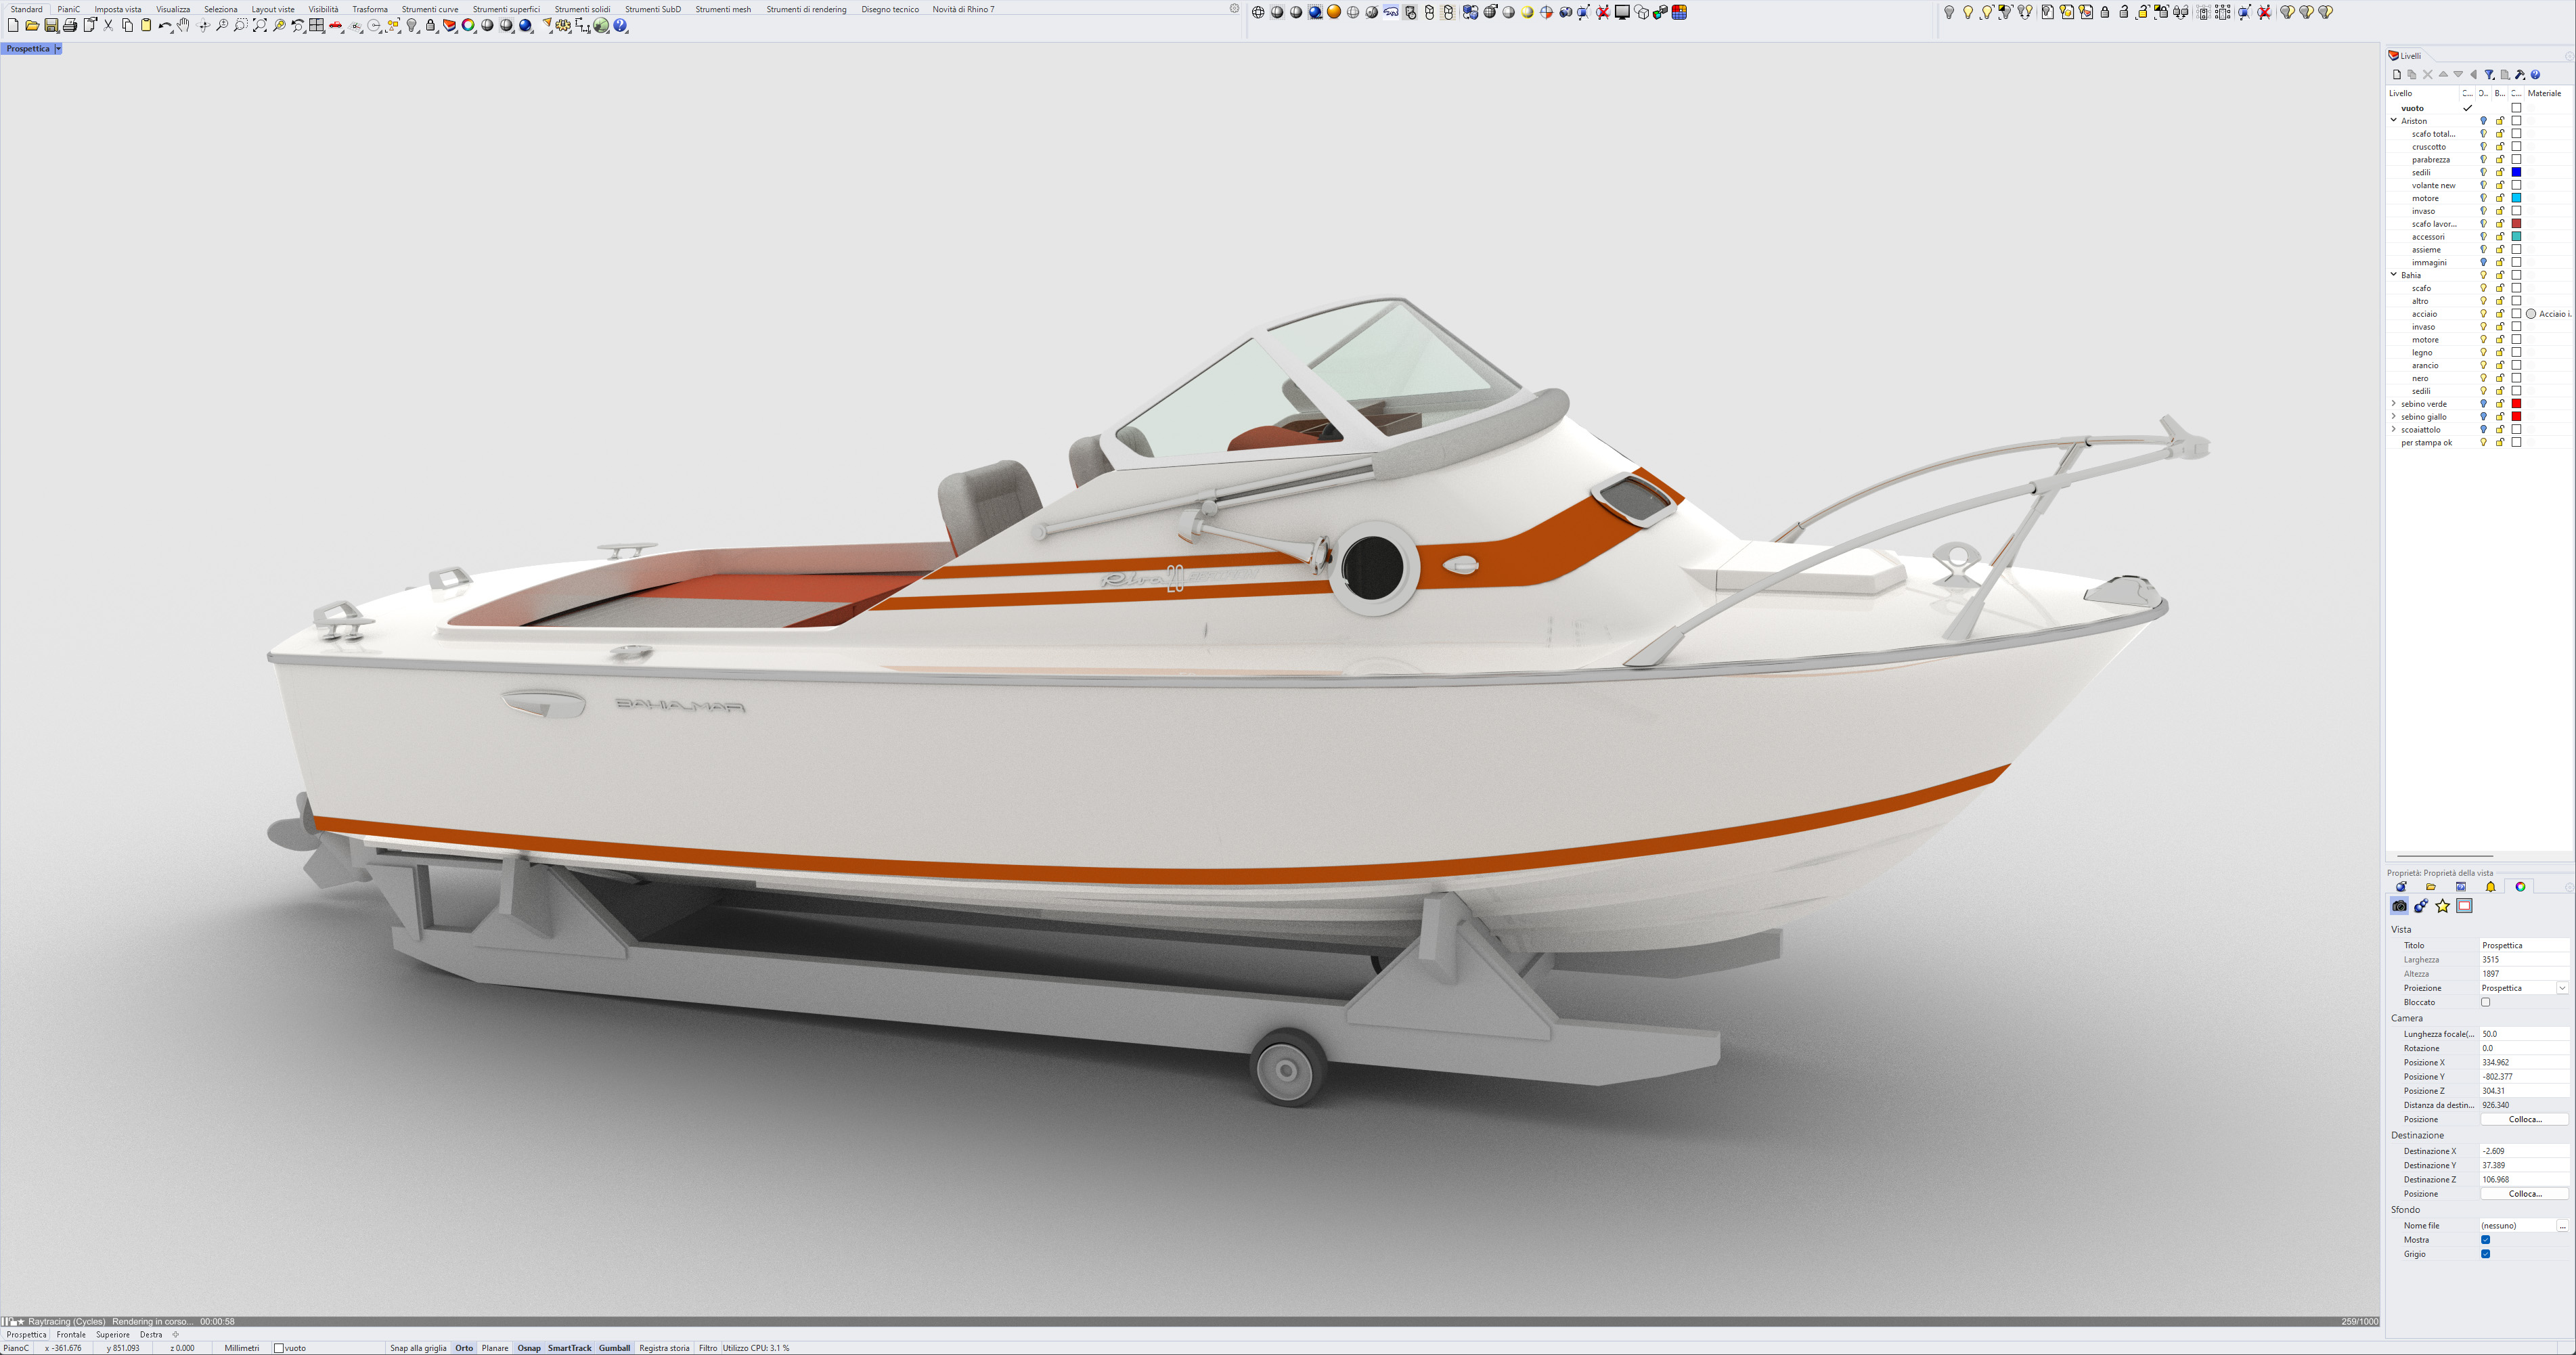Expand the sebino verde layer
2576x1355 pixels.
pos(2394,404)
